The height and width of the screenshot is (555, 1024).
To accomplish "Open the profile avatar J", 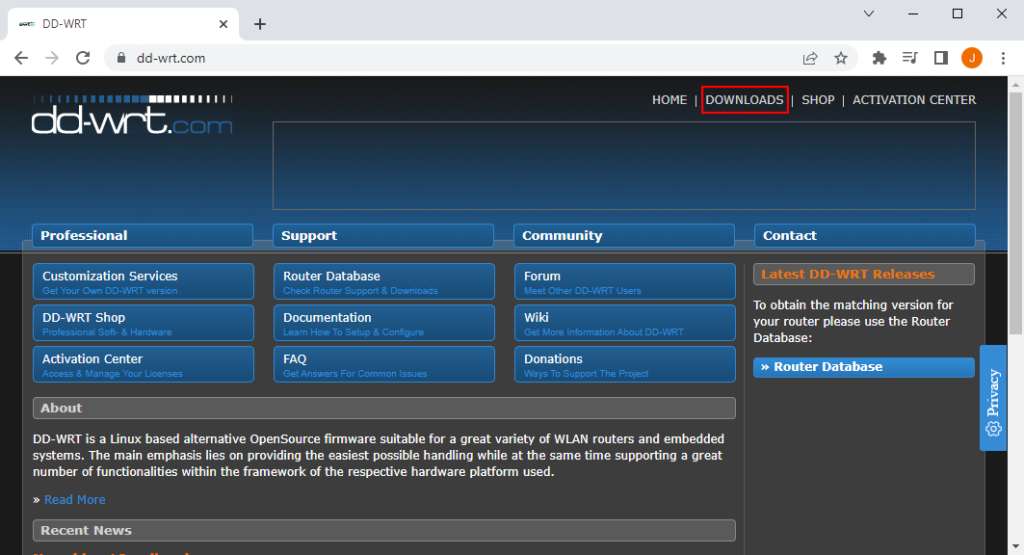I will coord(972,58).
